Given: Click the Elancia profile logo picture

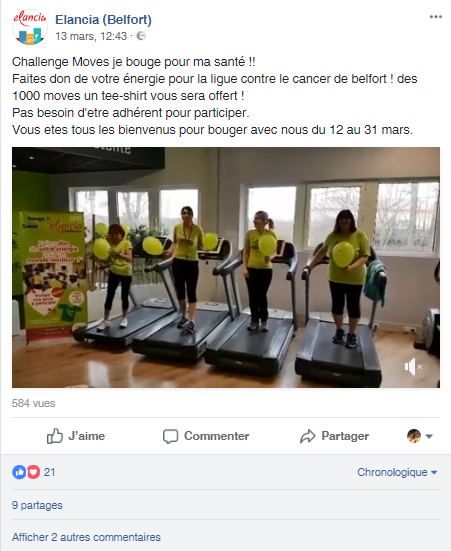Looking at the screenshot, I should tap(30, 27).
